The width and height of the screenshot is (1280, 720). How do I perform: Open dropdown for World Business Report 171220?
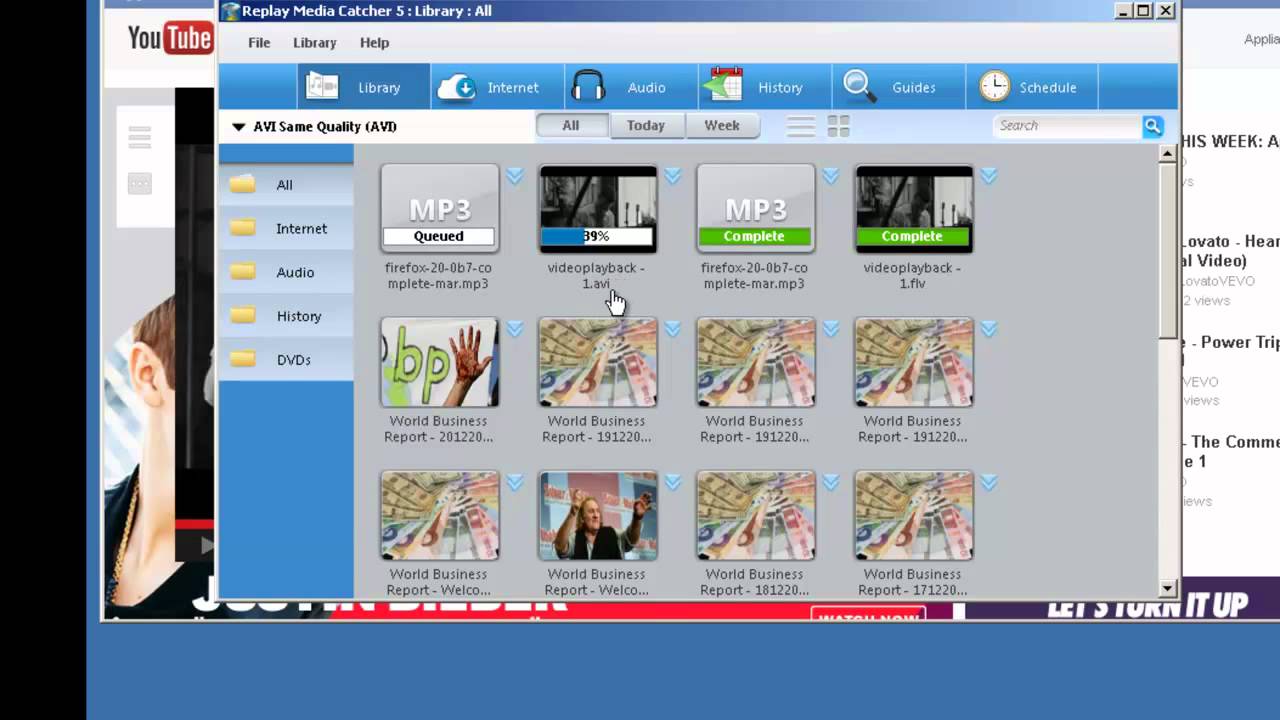pyautogui.click(x=988, y=482)
